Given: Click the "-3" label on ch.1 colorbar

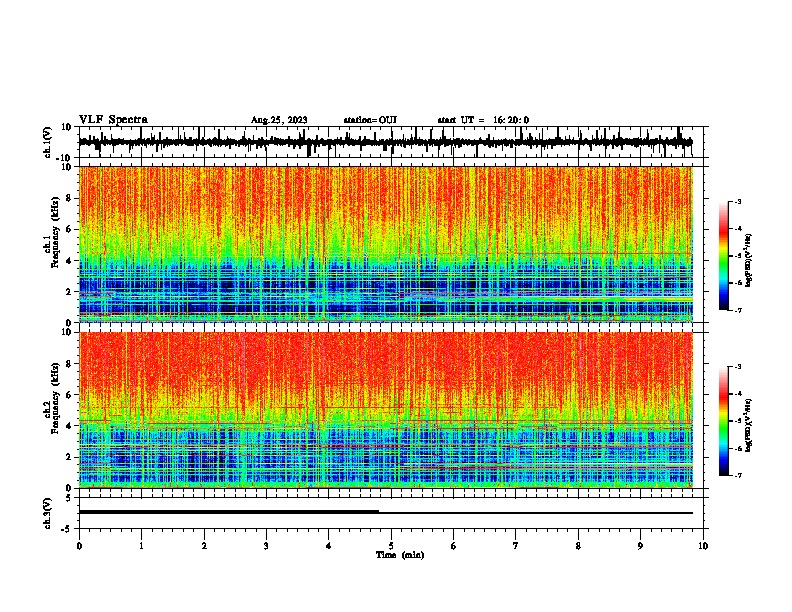Looking at the screenshot, I should coord(738,201).
